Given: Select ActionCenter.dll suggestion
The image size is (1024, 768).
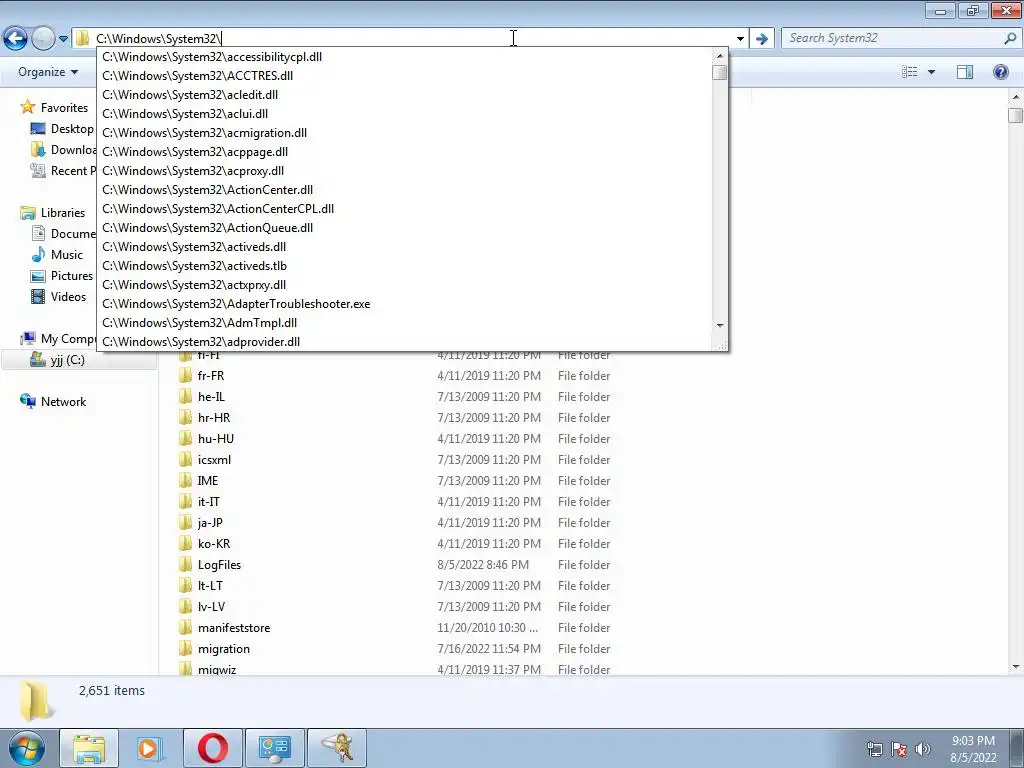Looking at the screenshot, I should click(x=405, y=189).
